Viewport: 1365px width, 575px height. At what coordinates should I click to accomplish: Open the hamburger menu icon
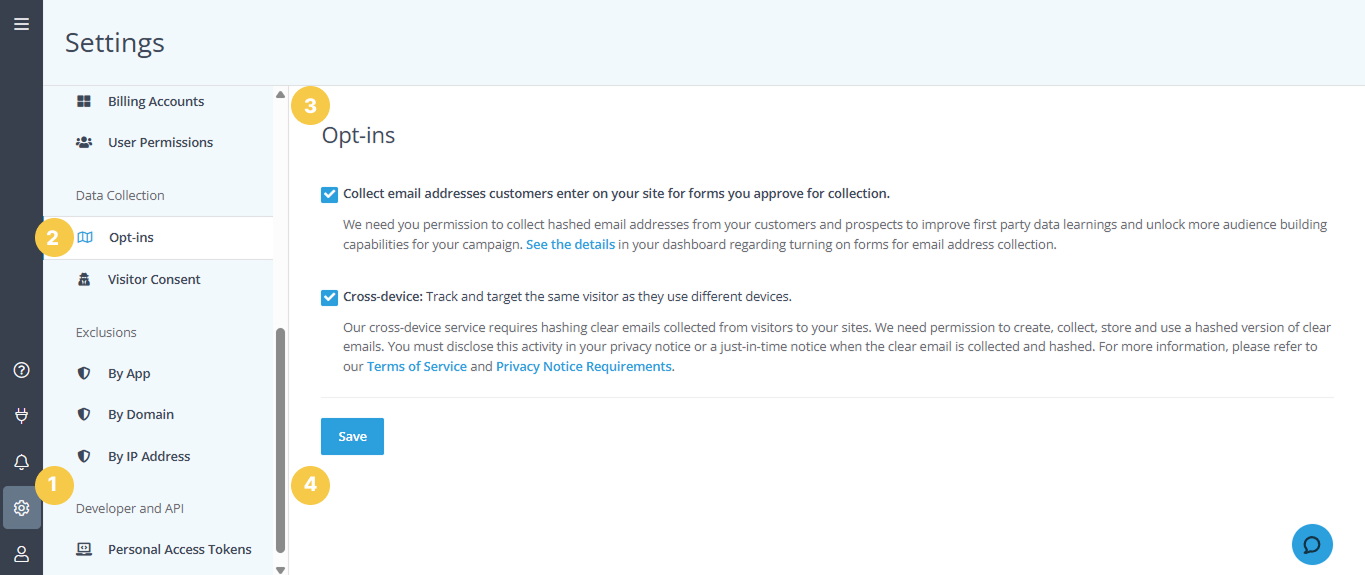(21, 24)
